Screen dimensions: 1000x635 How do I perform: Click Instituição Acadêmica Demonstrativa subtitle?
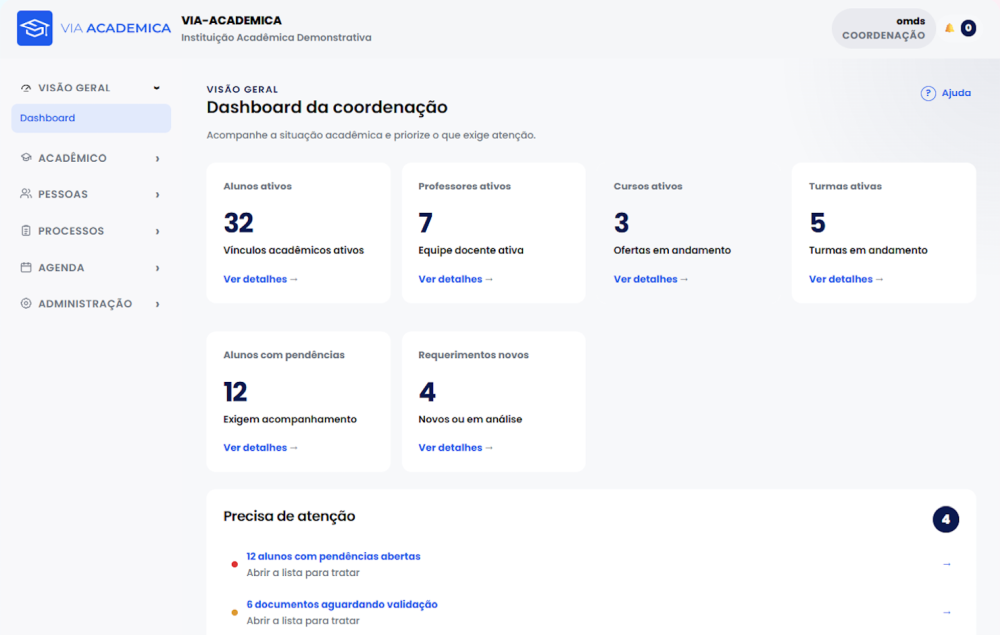[276, 38]
